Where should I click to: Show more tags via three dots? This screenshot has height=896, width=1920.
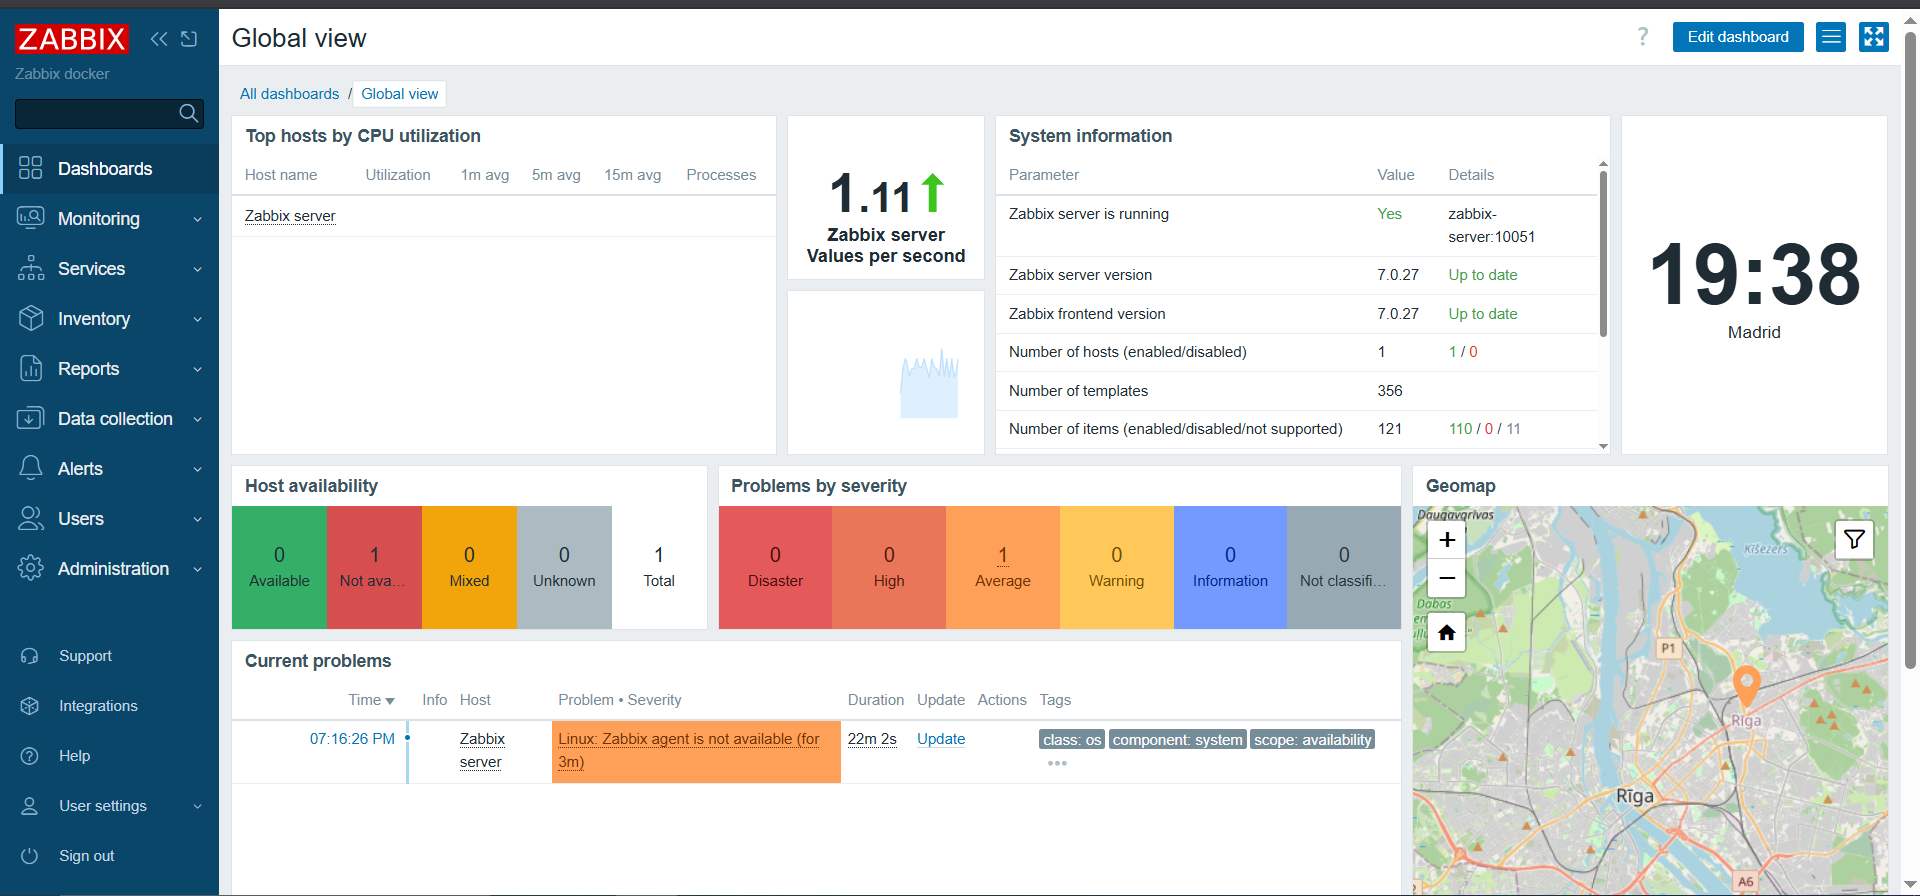[x=1057, y=763]
